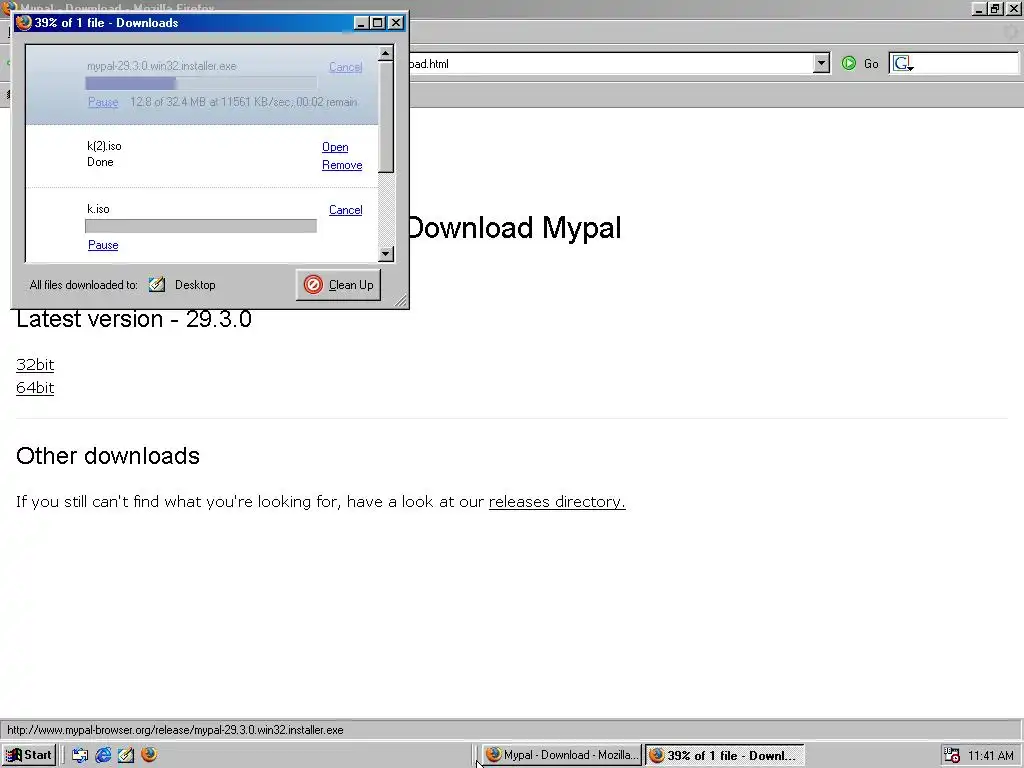Image resolution: width=1024 pixels, height=768 pixels.
Task: Maximize the Downloads window
Action: 378,23
